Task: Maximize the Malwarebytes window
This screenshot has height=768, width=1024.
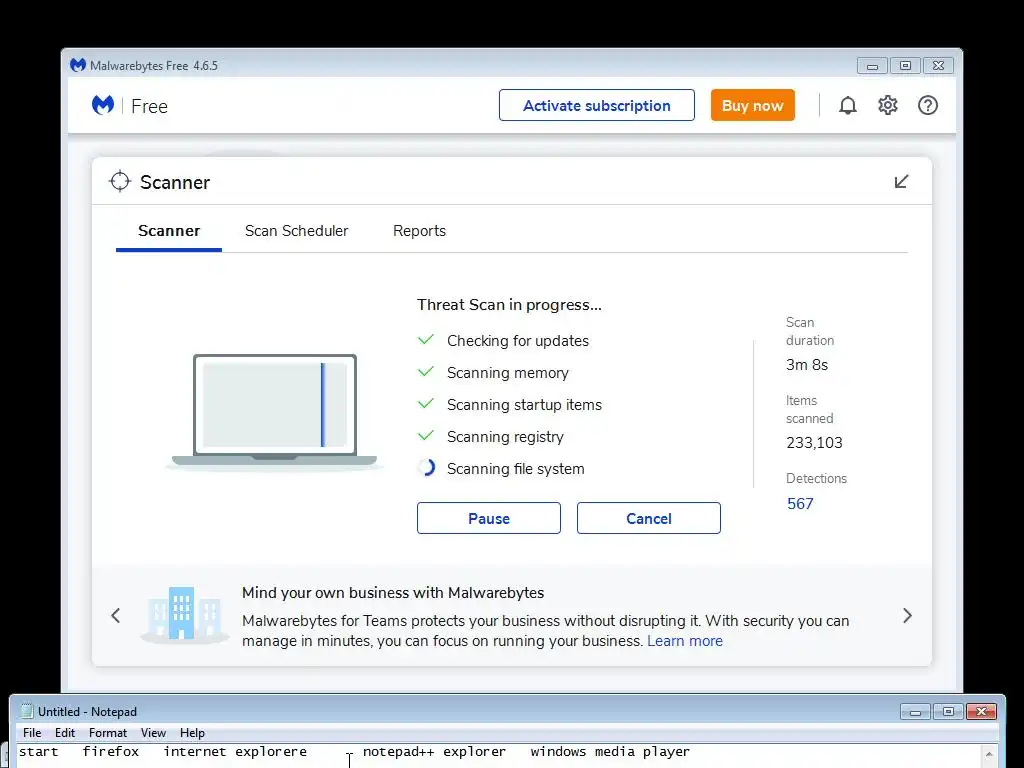Action: coord(905,65)
